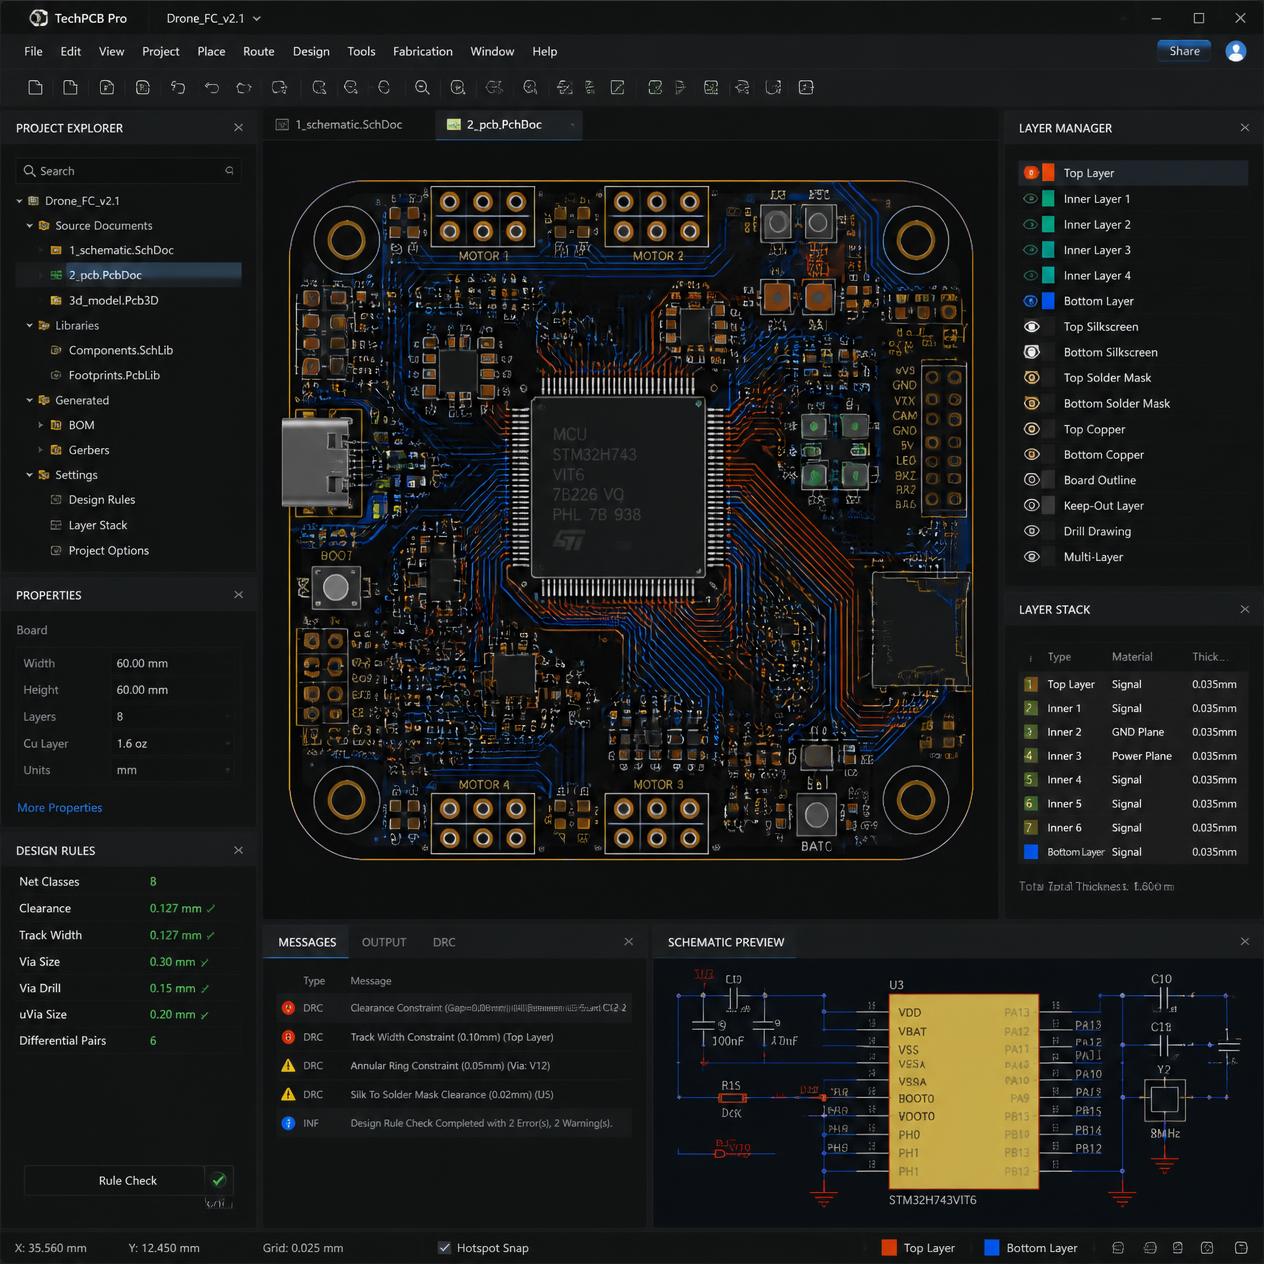
Task: Click the blue info icon on Design Rule Check Completed row
Action: [288, 1123]
